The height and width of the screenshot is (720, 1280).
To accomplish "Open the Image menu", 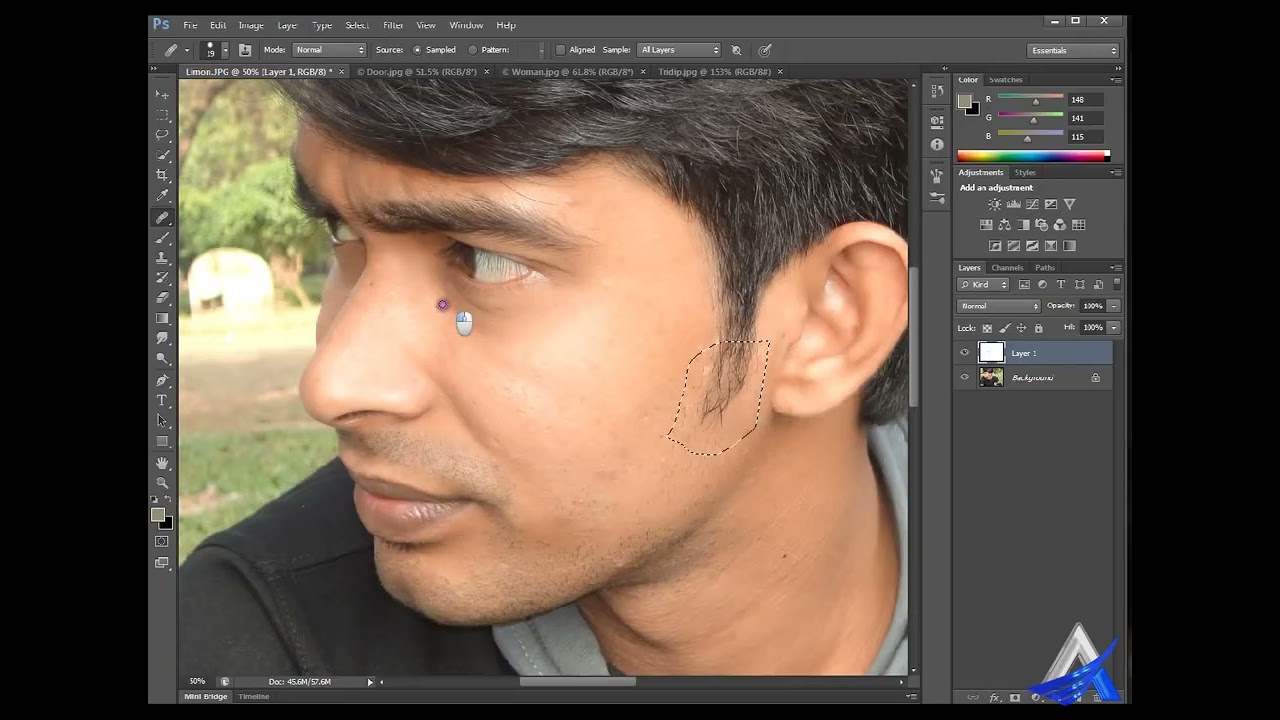I will 251,25.
